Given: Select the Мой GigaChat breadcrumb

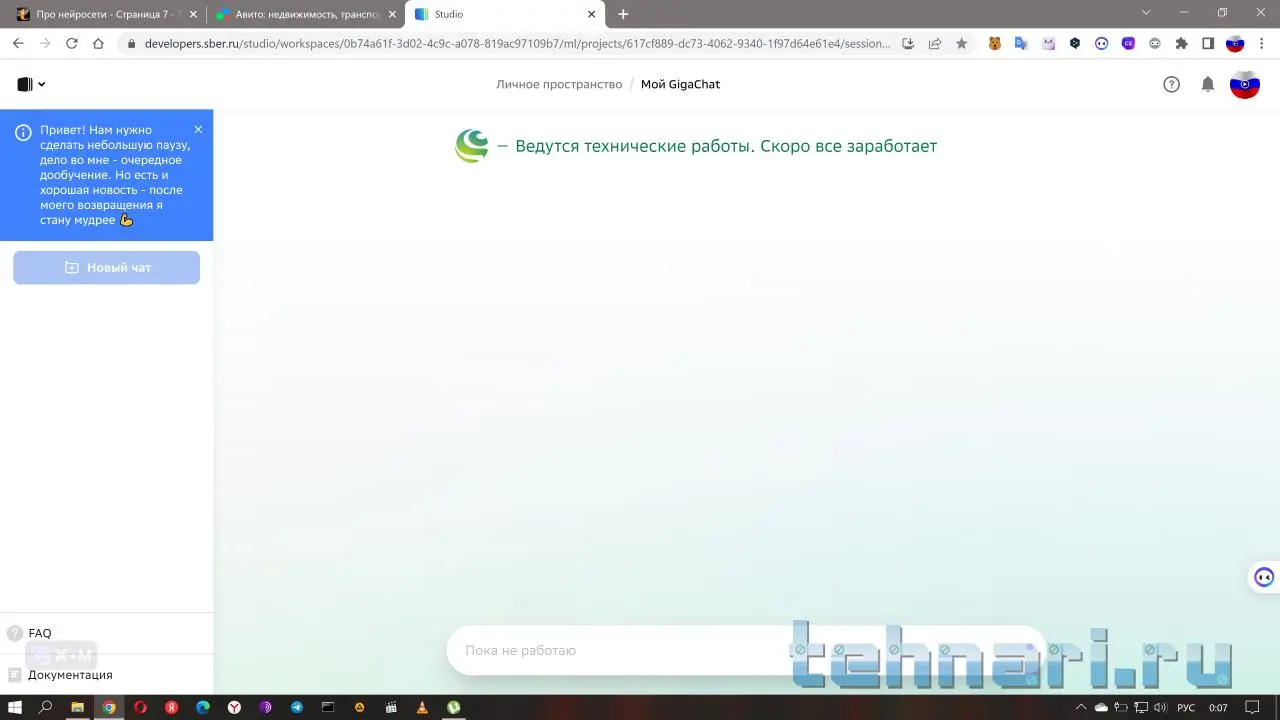Looking at the screenshot, I should [x=680, y=84].
